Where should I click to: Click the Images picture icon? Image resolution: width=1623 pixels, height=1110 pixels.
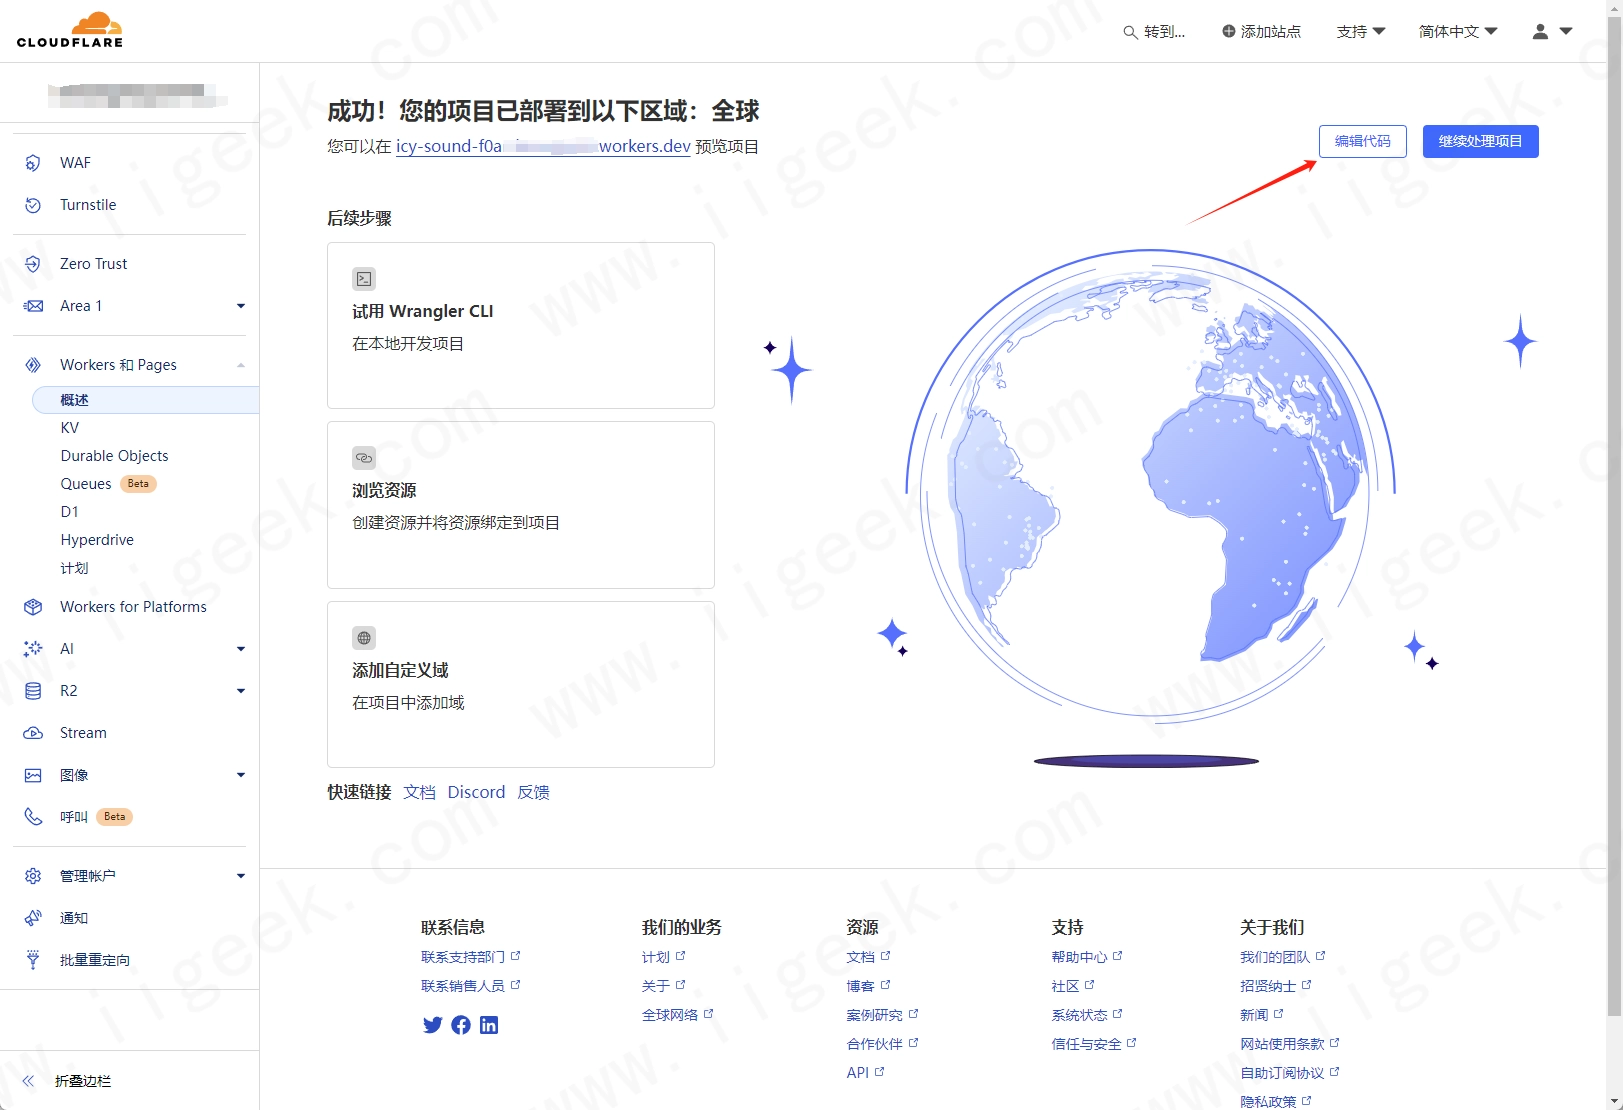pyautogui.click(x=33, y=775)
